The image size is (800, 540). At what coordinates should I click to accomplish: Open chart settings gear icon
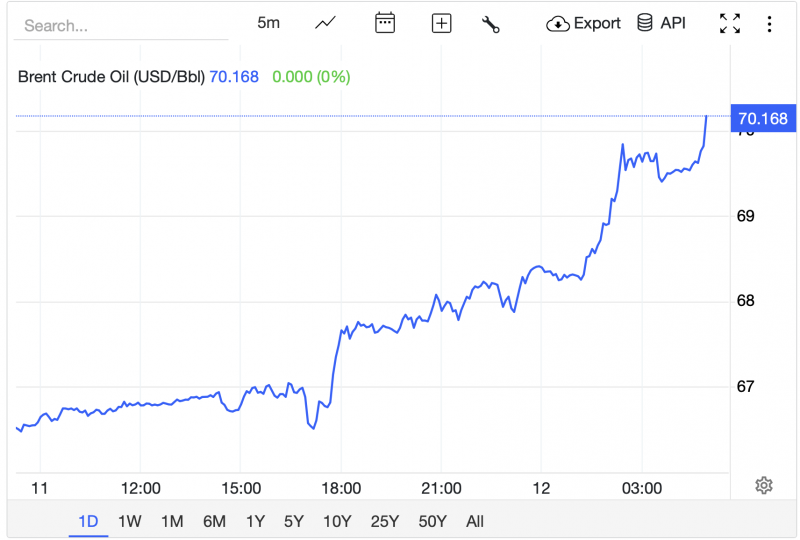click(764, 485)
